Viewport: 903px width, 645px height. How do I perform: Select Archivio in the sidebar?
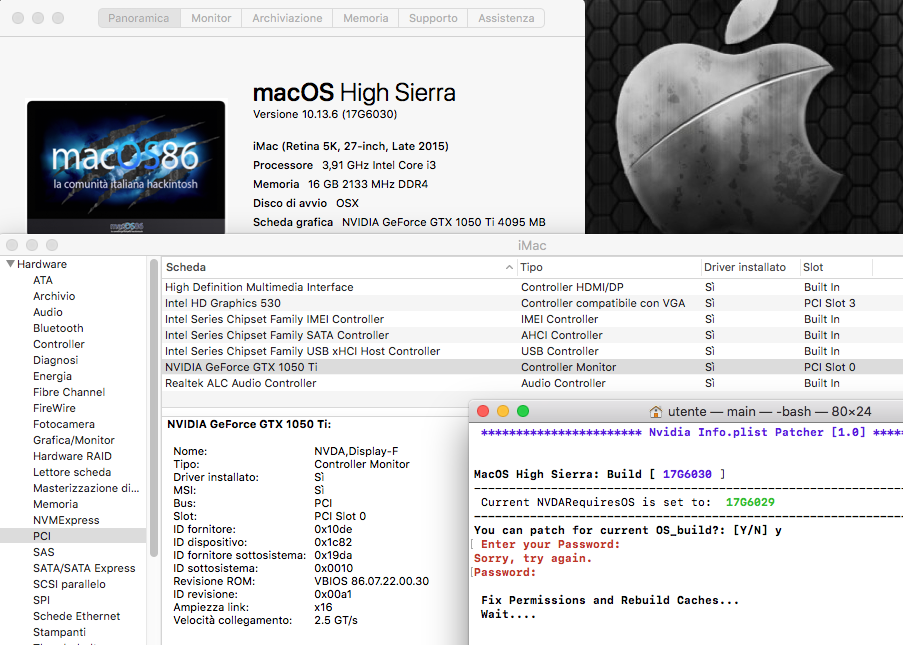coord(54,296)
